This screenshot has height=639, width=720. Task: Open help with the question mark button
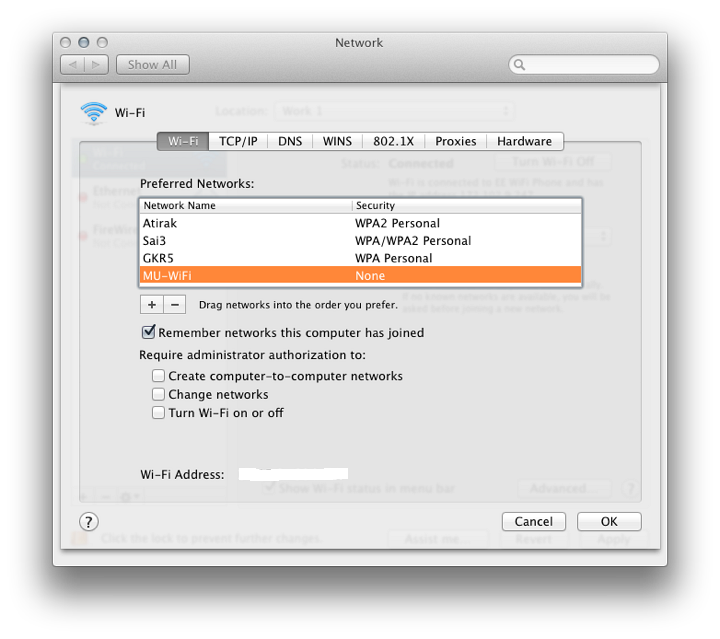click(x=89, y=521)
